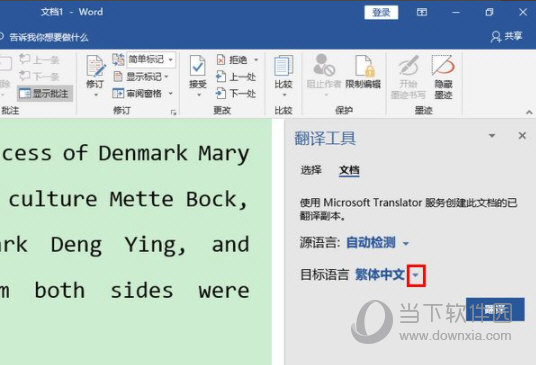This screenshot has height=365, width=536.
Task: Click the word "culture" in the document
Action: click(53, 199)
